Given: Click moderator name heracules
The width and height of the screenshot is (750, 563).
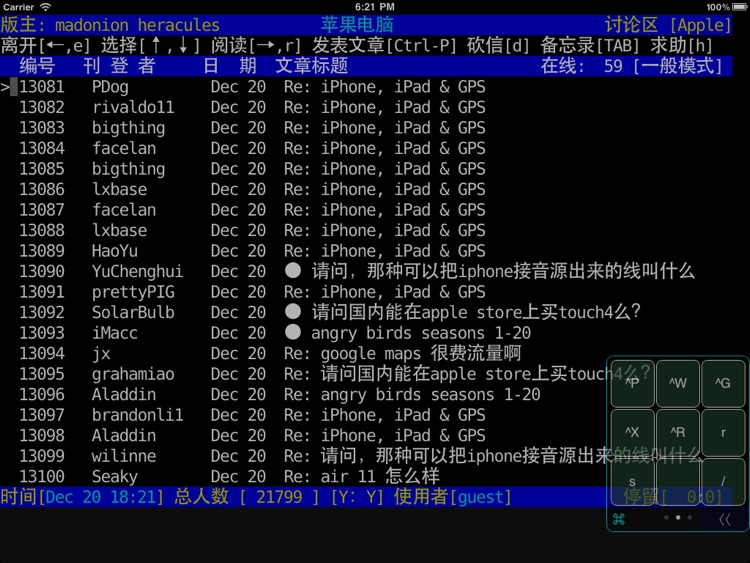Looking at the screenshot, I should (179, 25).
